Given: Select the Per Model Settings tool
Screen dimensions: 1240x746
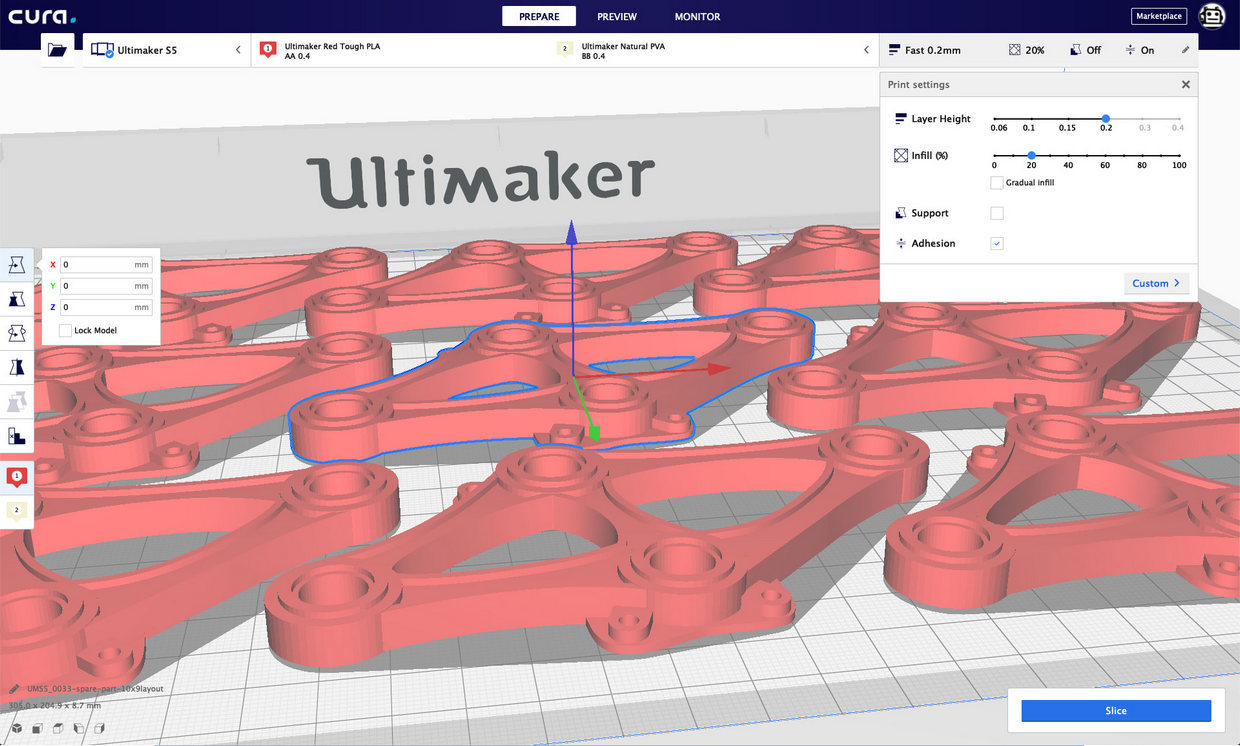Looking at the screenshot, I should coord(17,402).
